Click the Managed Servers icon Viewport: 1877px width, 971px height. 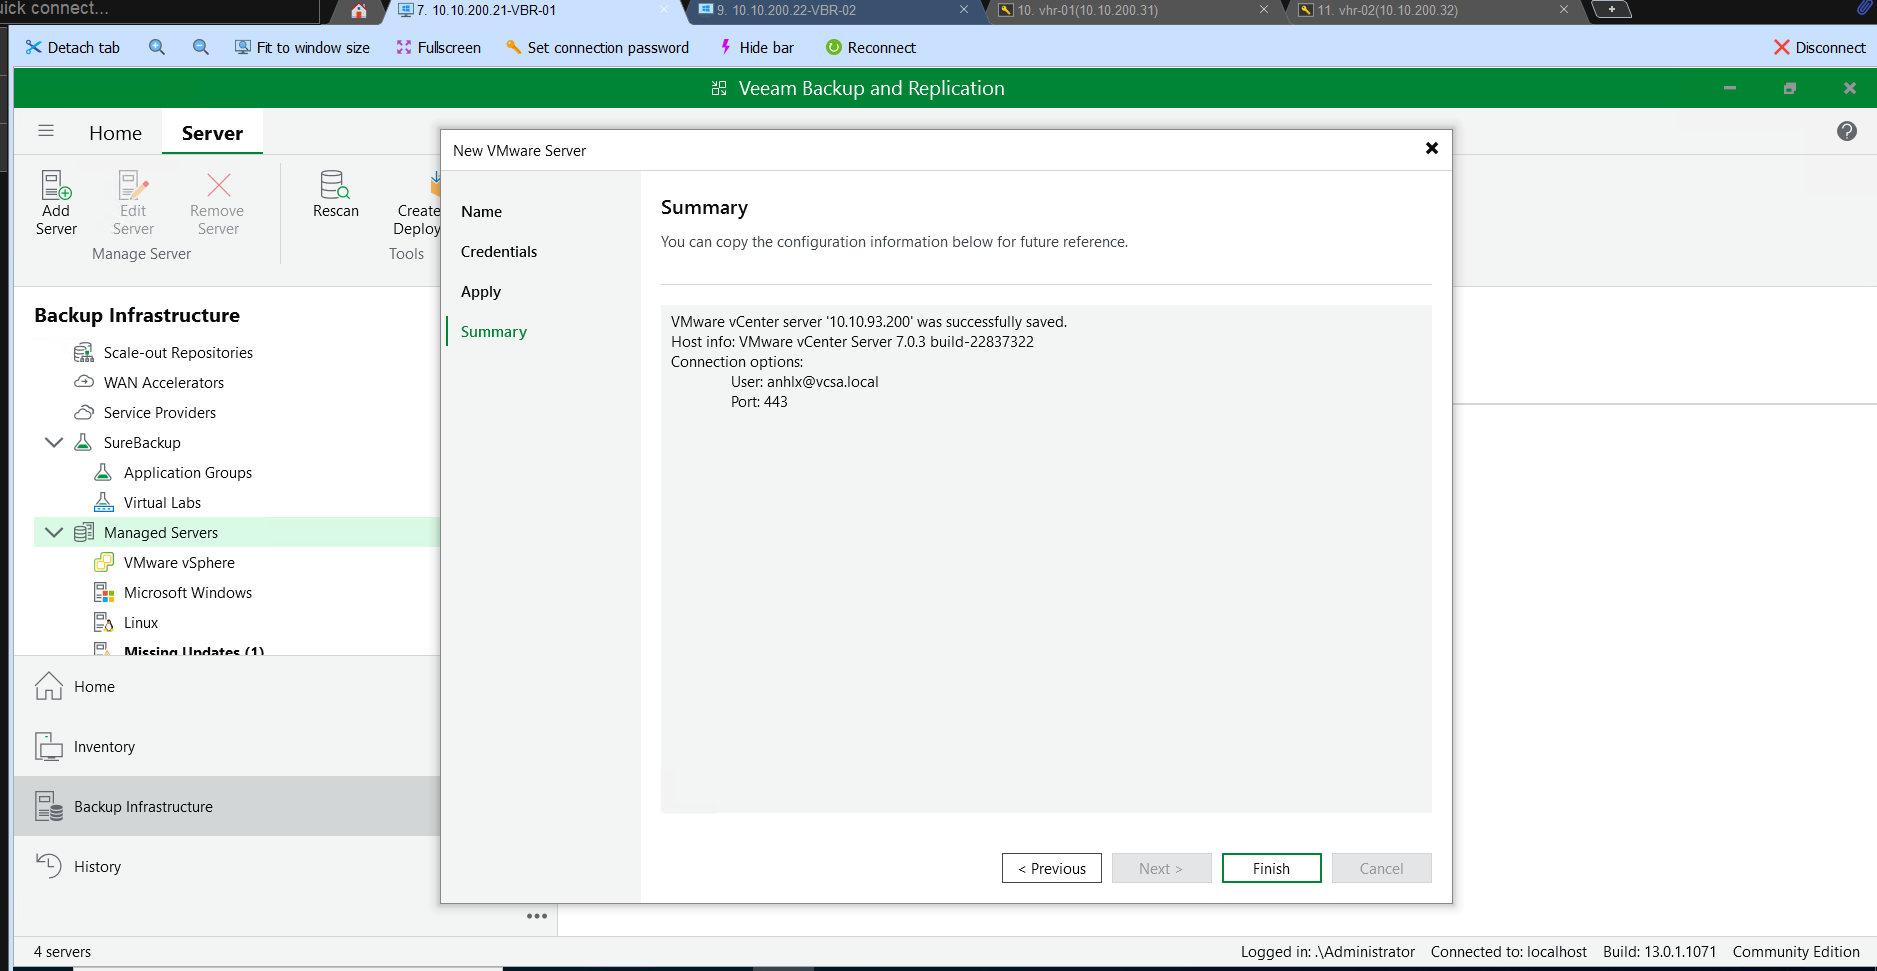click(x=84, y=532)
